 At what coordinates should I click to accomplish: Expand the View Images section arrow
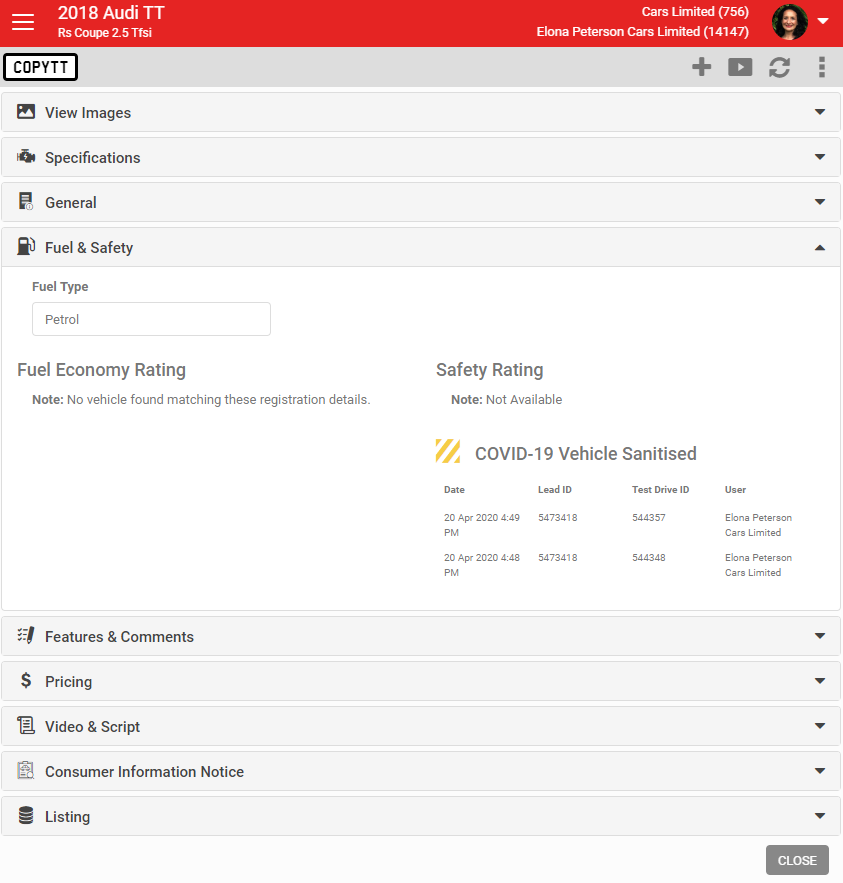tap(820, 112)
